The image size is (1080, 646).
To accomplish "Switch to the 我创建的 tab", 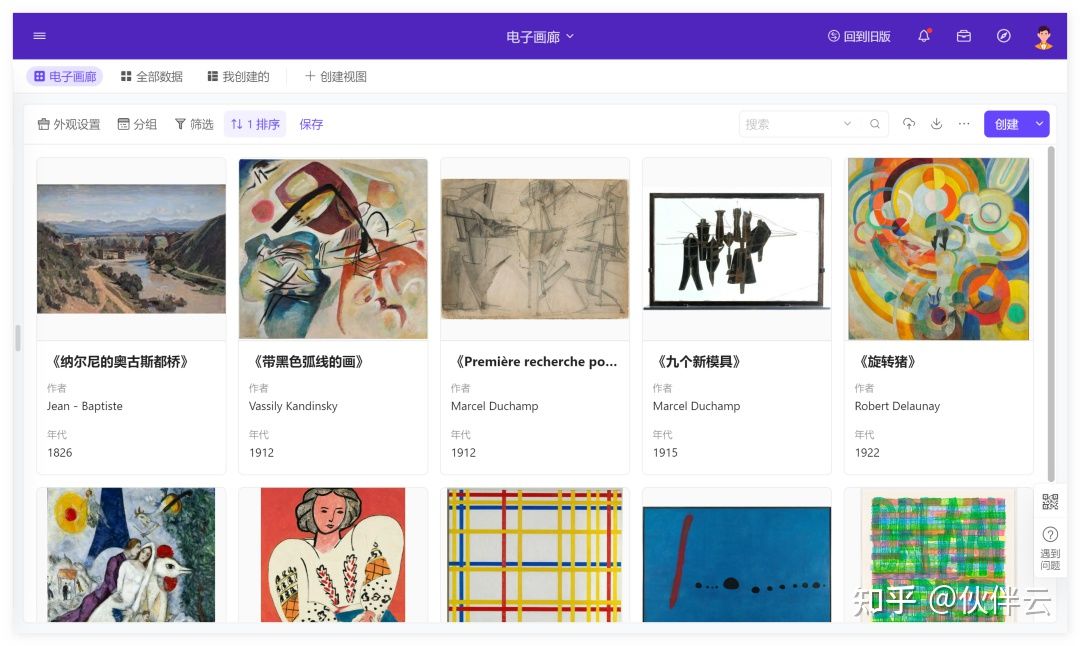I will (238, 76).
